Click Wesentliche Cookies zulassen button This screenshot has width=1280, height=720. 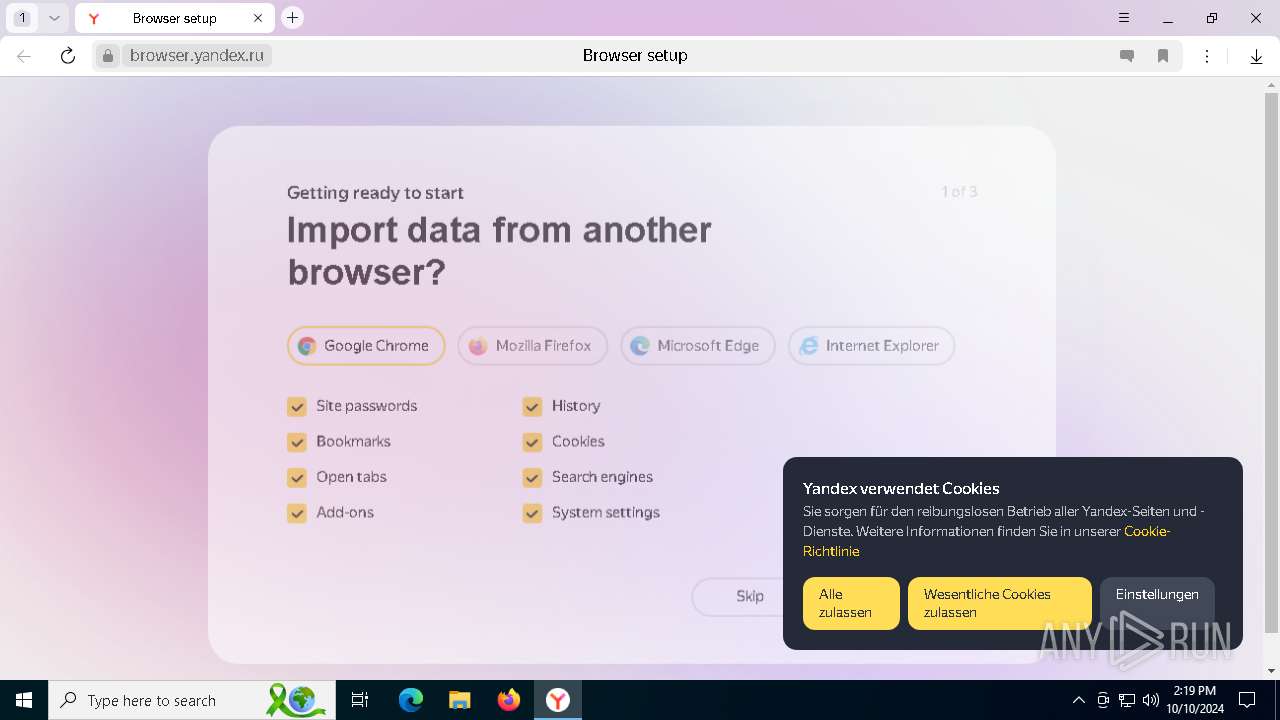tap(1000, 603)
